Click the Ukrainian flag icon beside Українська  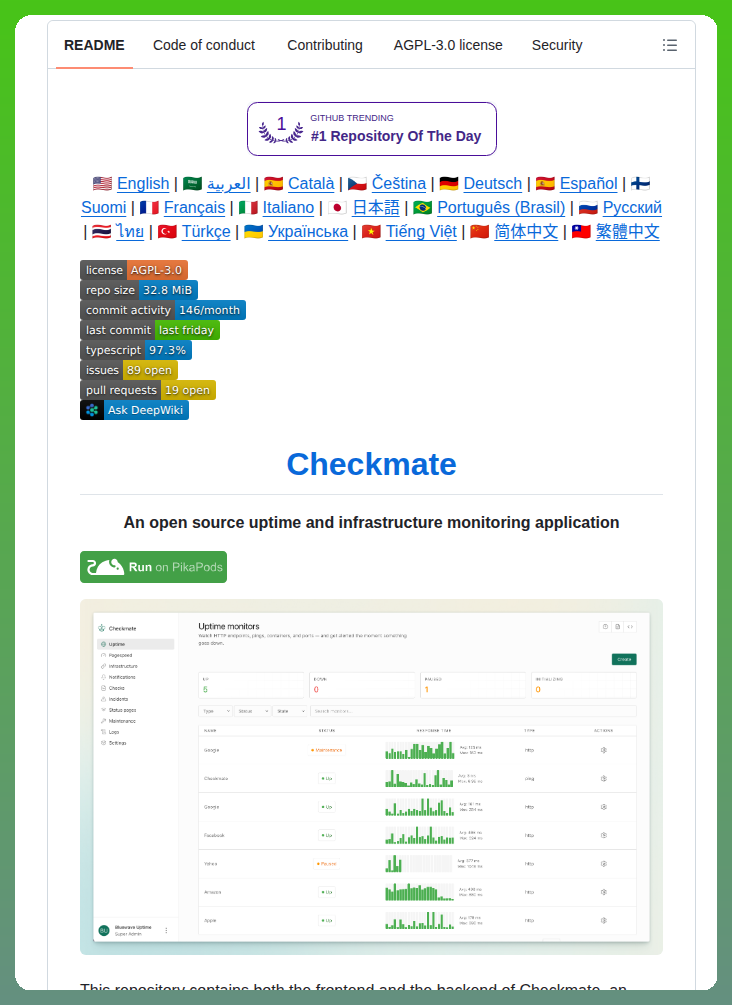[x=253, y=231]
